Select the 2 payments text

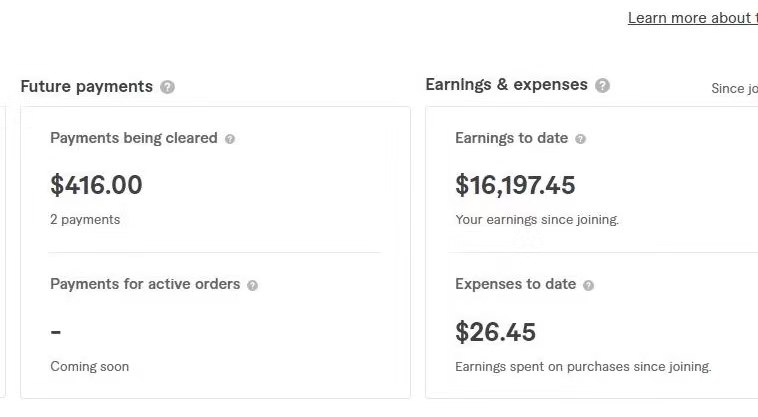[85, 219]
